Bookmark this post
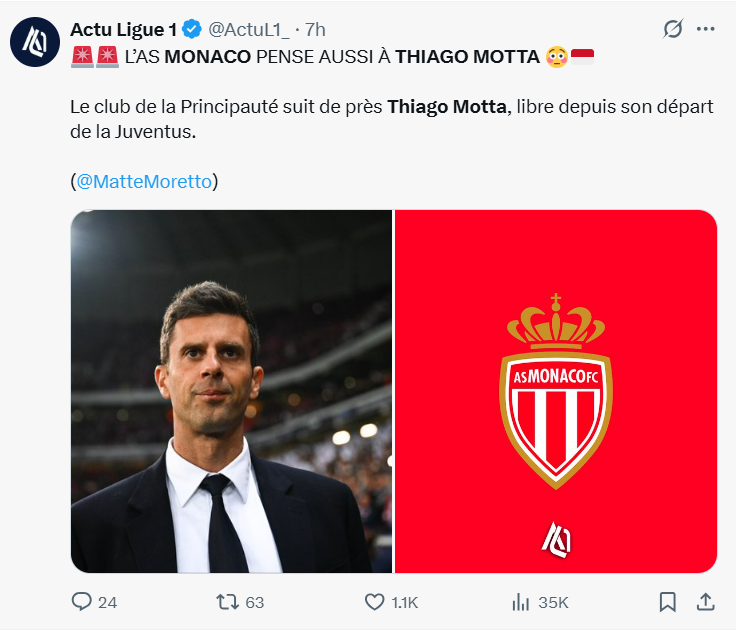This screenshot has width=736, height=630. point(668,602)
